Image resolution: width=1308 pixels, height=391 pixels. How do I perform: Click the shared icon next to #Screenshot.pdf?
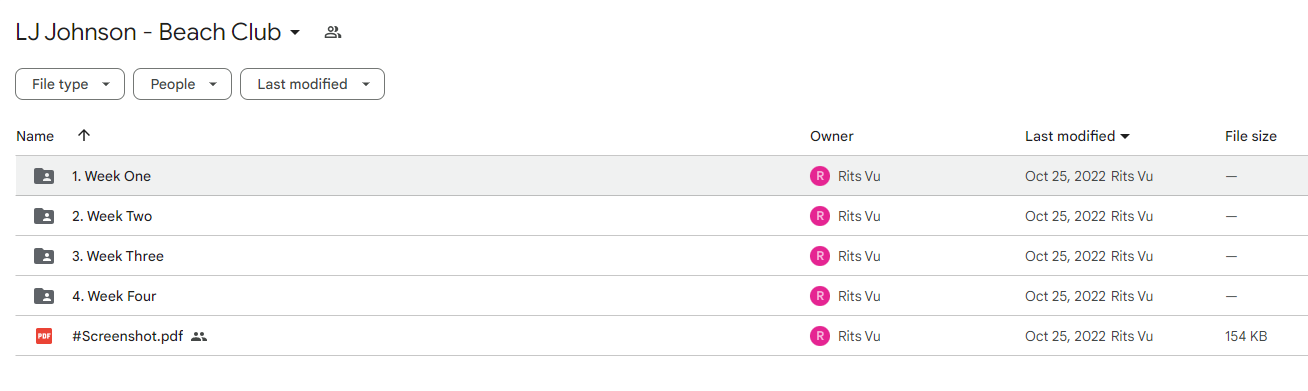pyautogui.click(x=199, y=337)
